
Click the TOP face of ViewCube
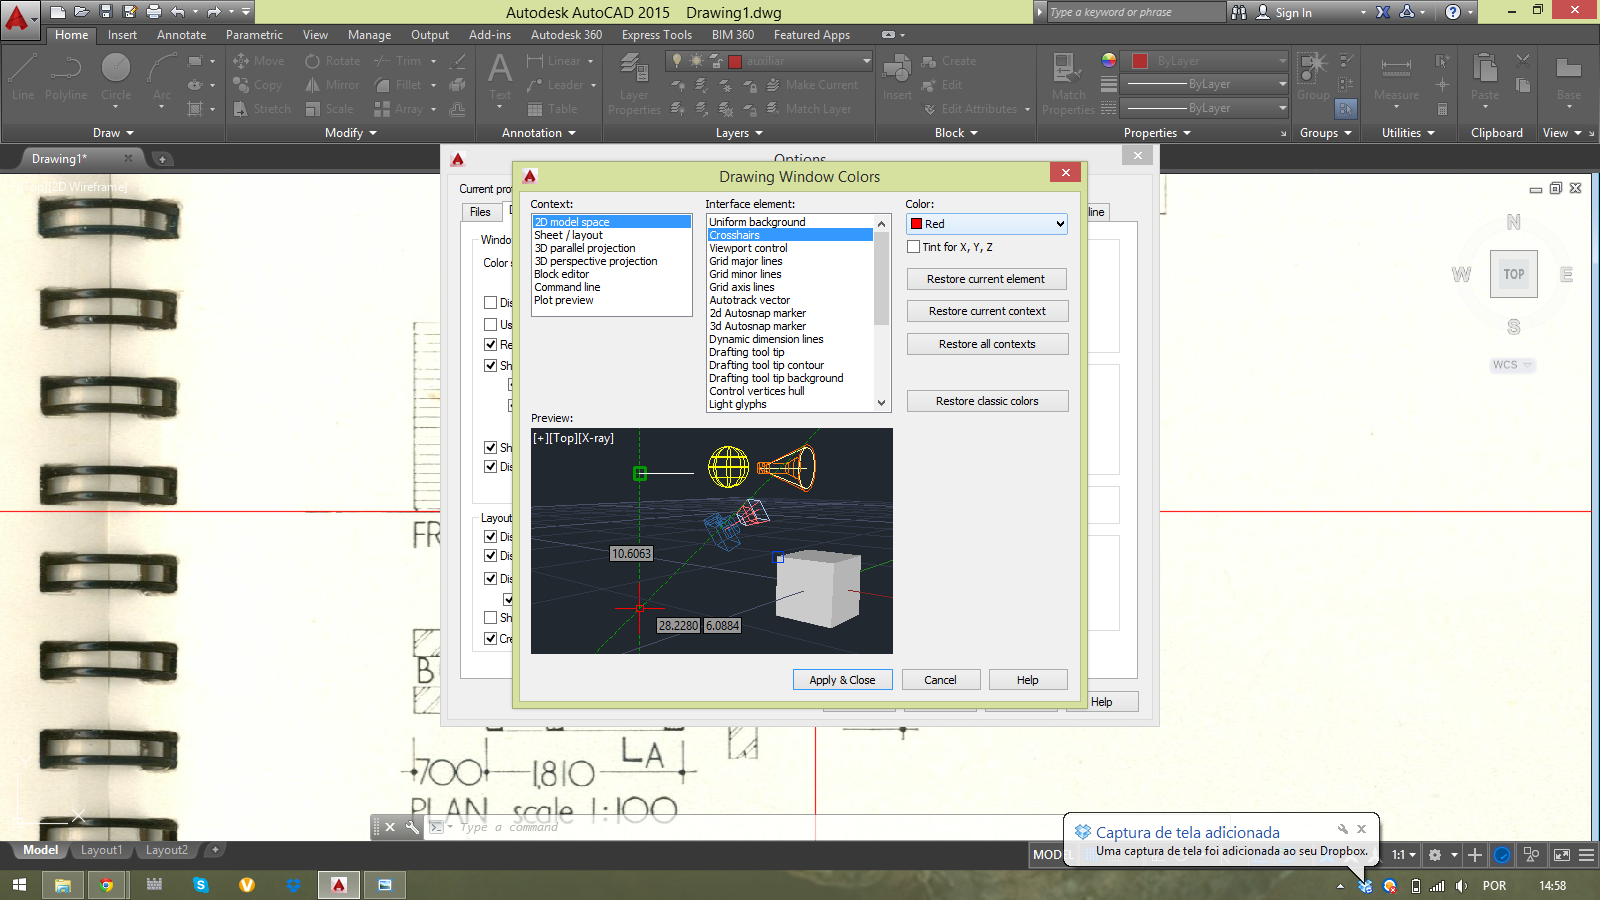pos(1513,274)
